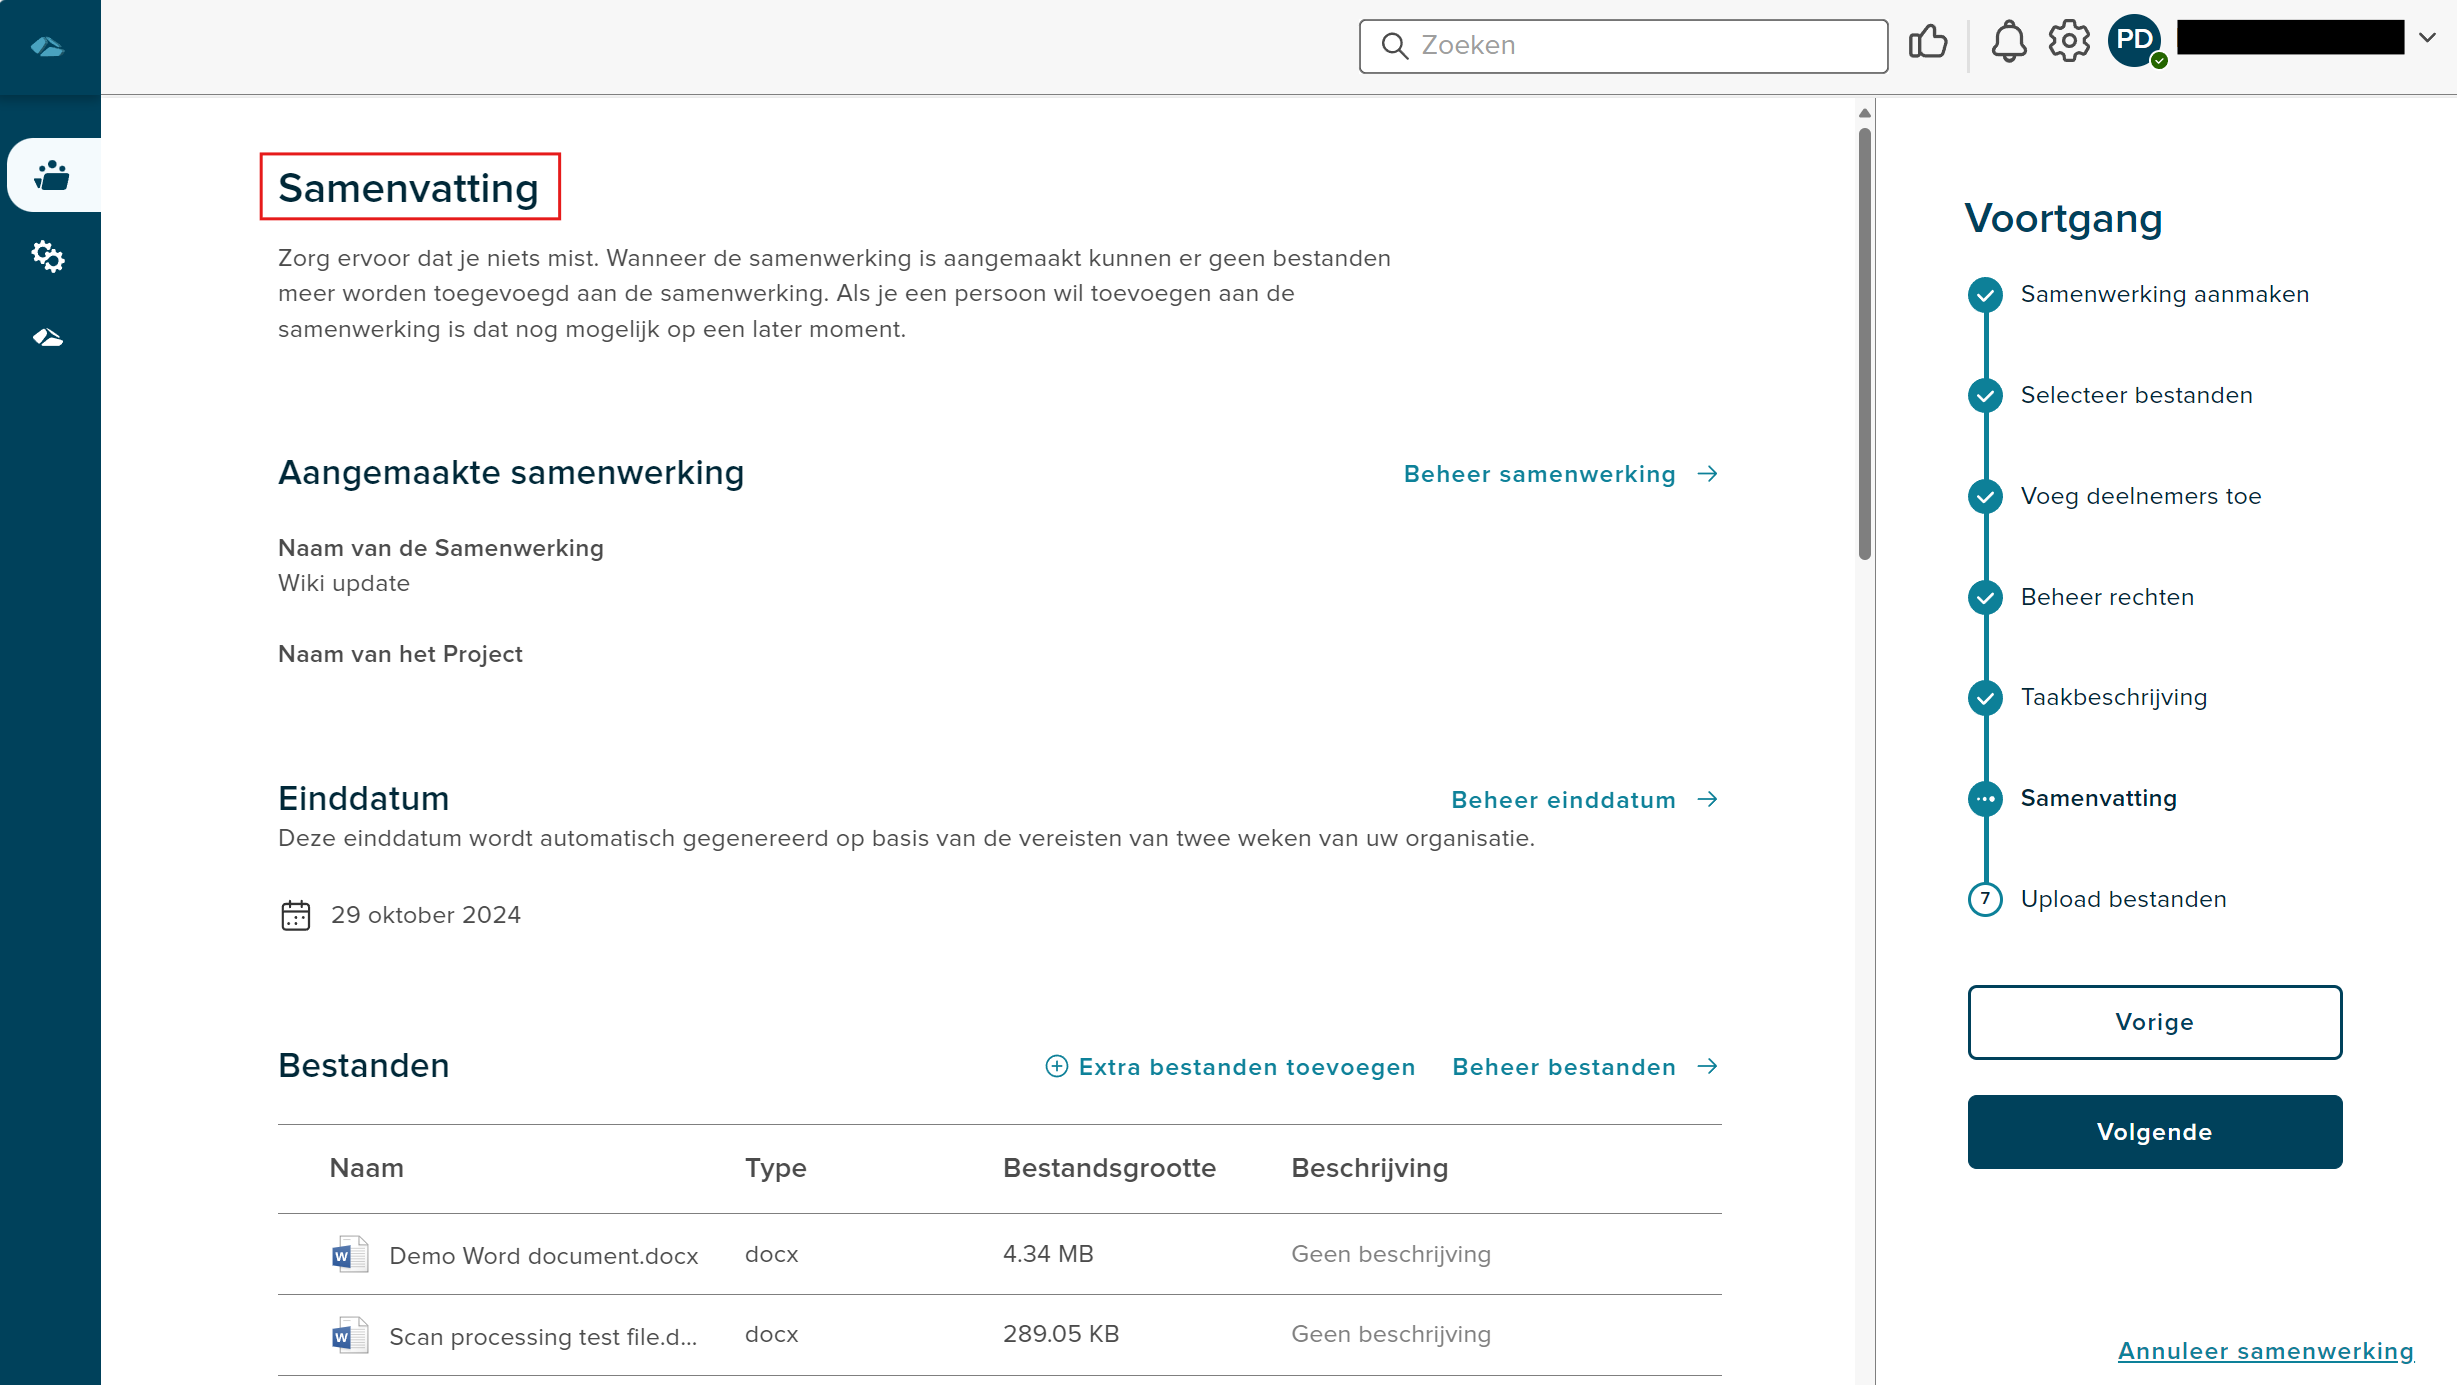
Task: Click the arrow icon beside Beheer einddatum
Action: pyautogui.click(x=1708, y=799)
